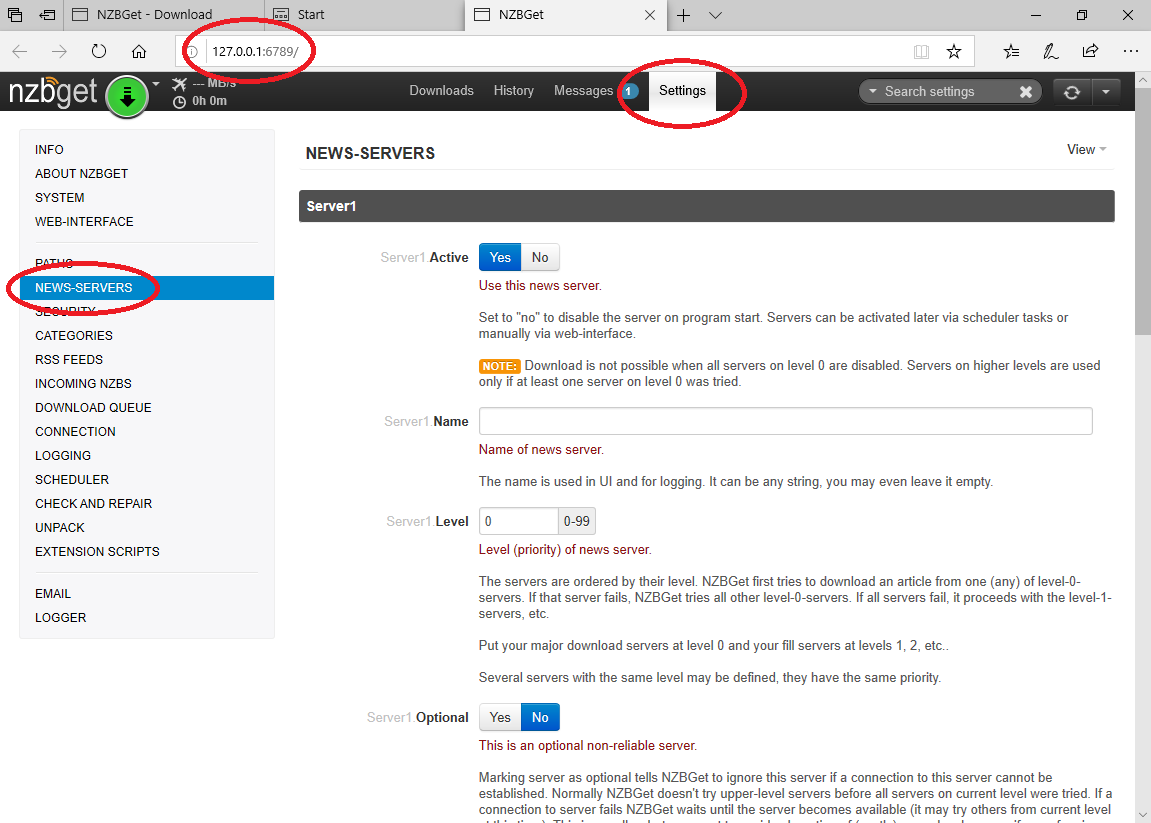The height and width of the screenshot is (823, 1151).
Task: Click the Share page icon
Action: [x=1090, y=51]
